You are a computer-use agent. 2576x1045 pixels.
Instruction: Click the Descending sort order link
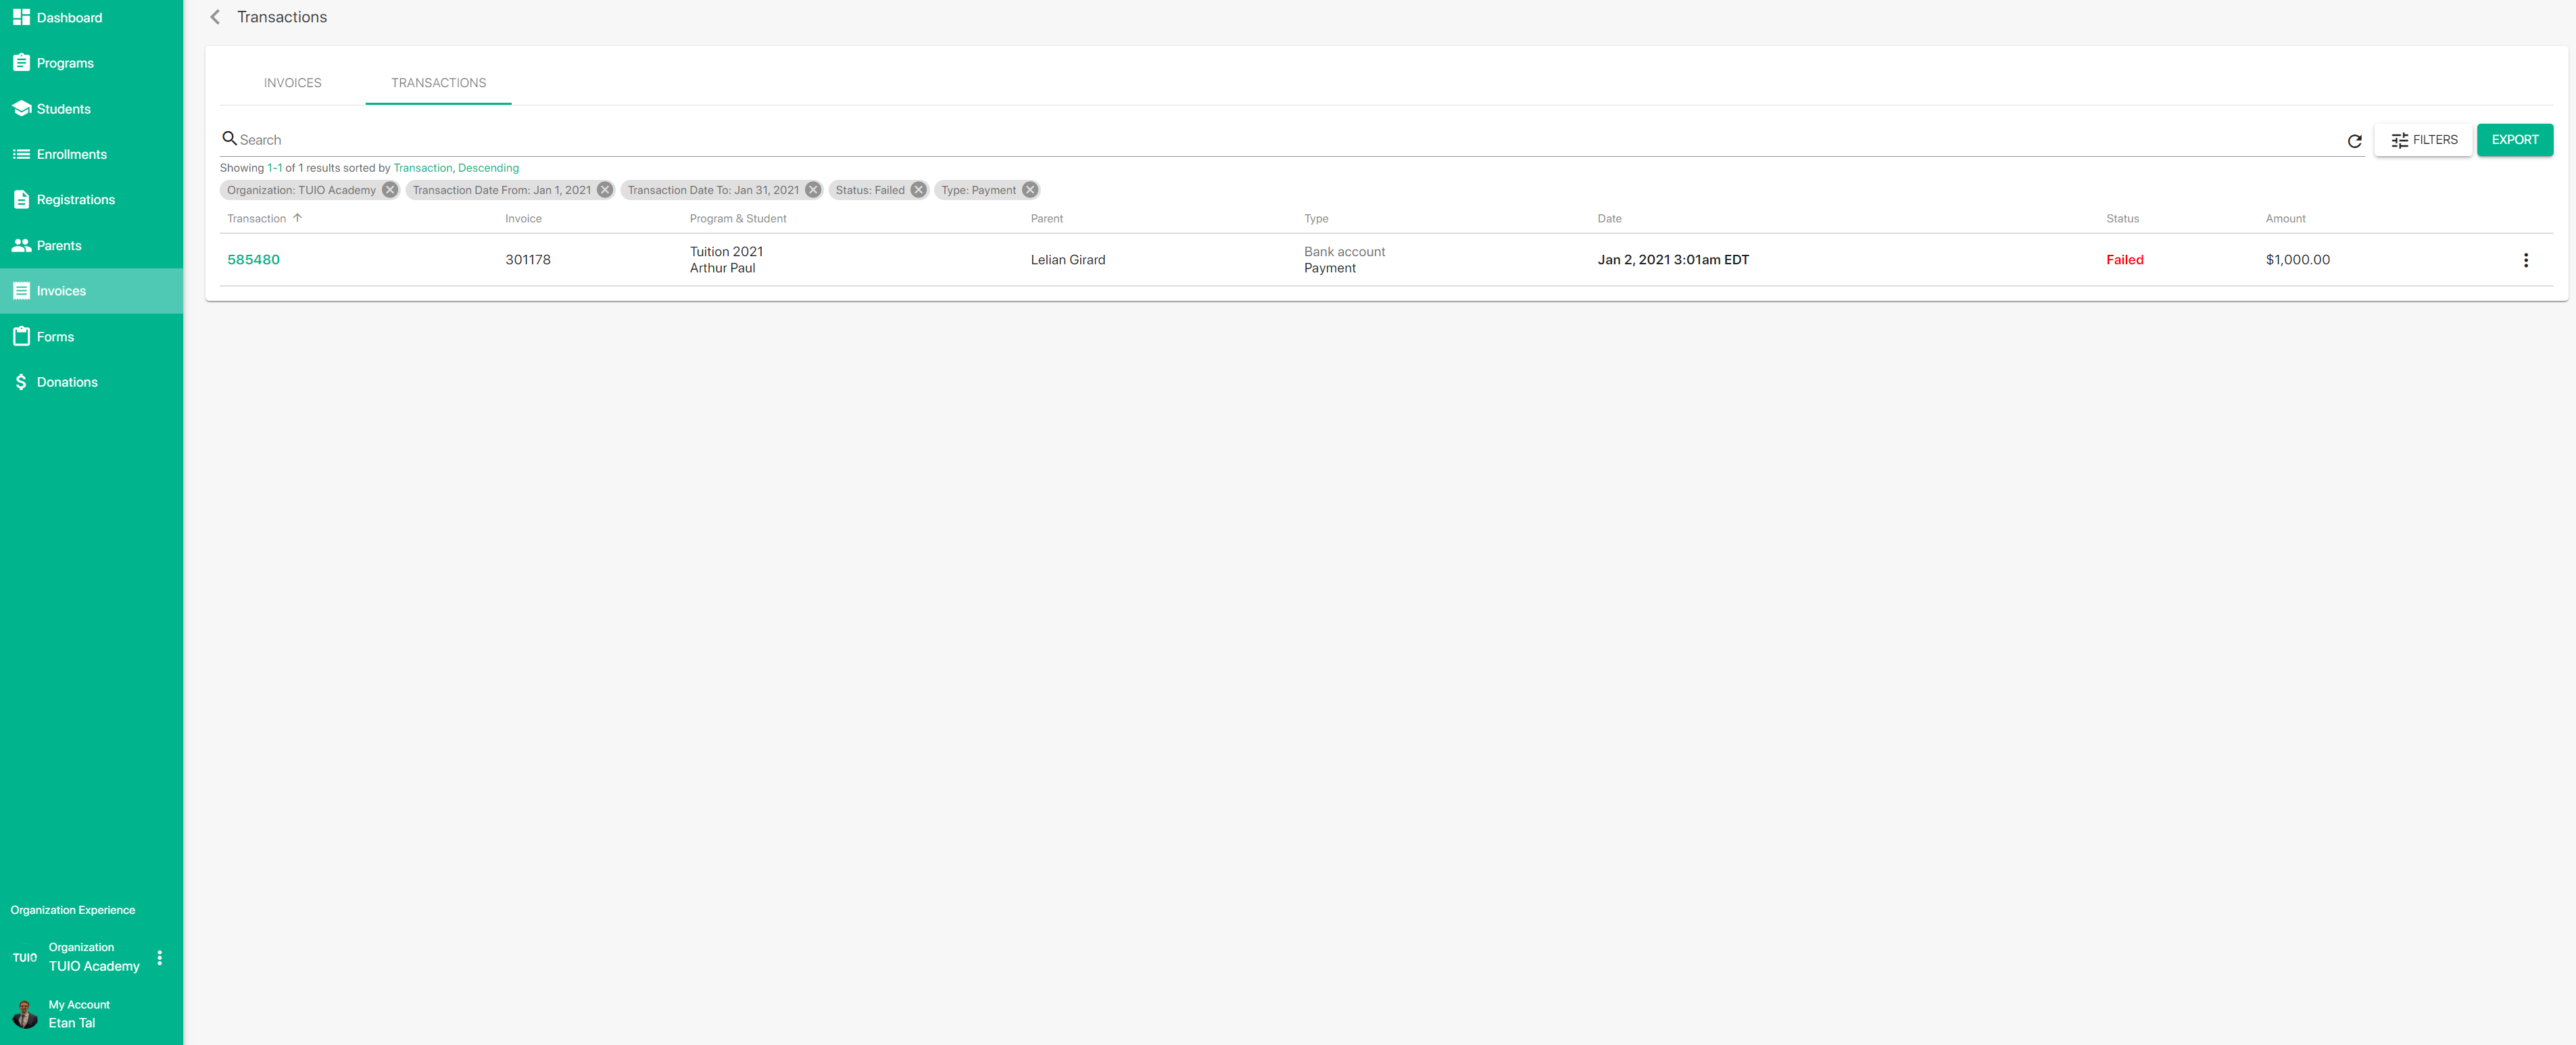click(488, 168)
